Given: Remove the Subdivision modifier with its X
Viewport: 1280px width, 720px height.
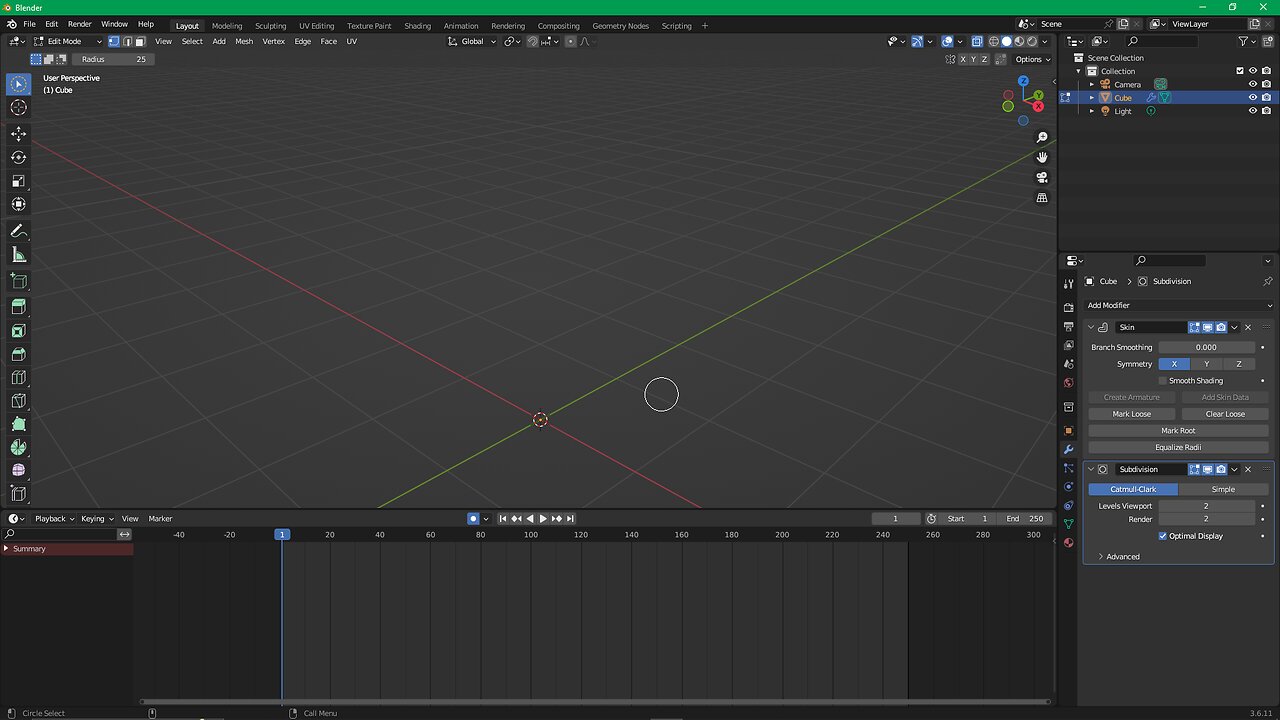Looking at the screenshot, I should (1248, 469).
